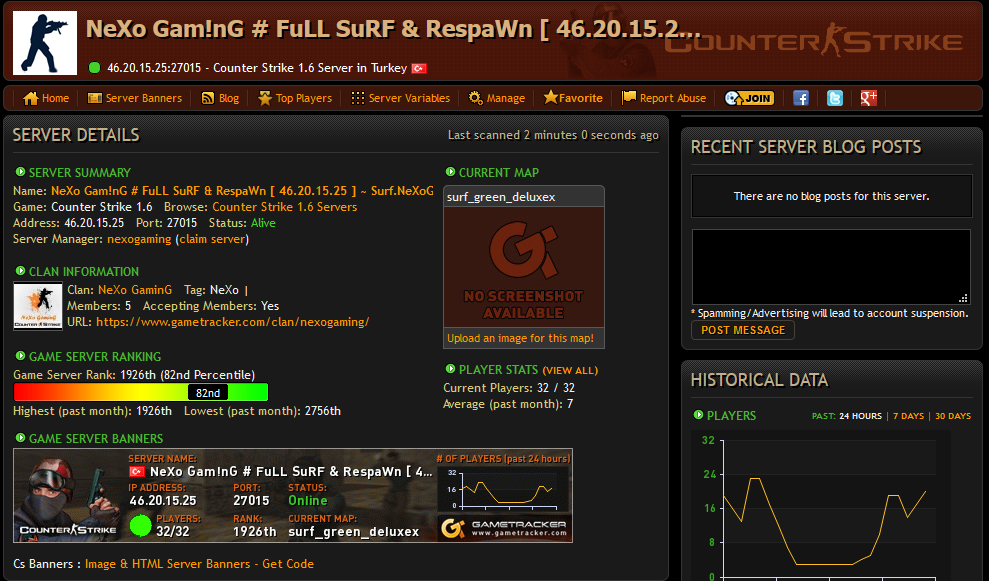
Task: Open the Report Abuse menu item
Action: 672,98
